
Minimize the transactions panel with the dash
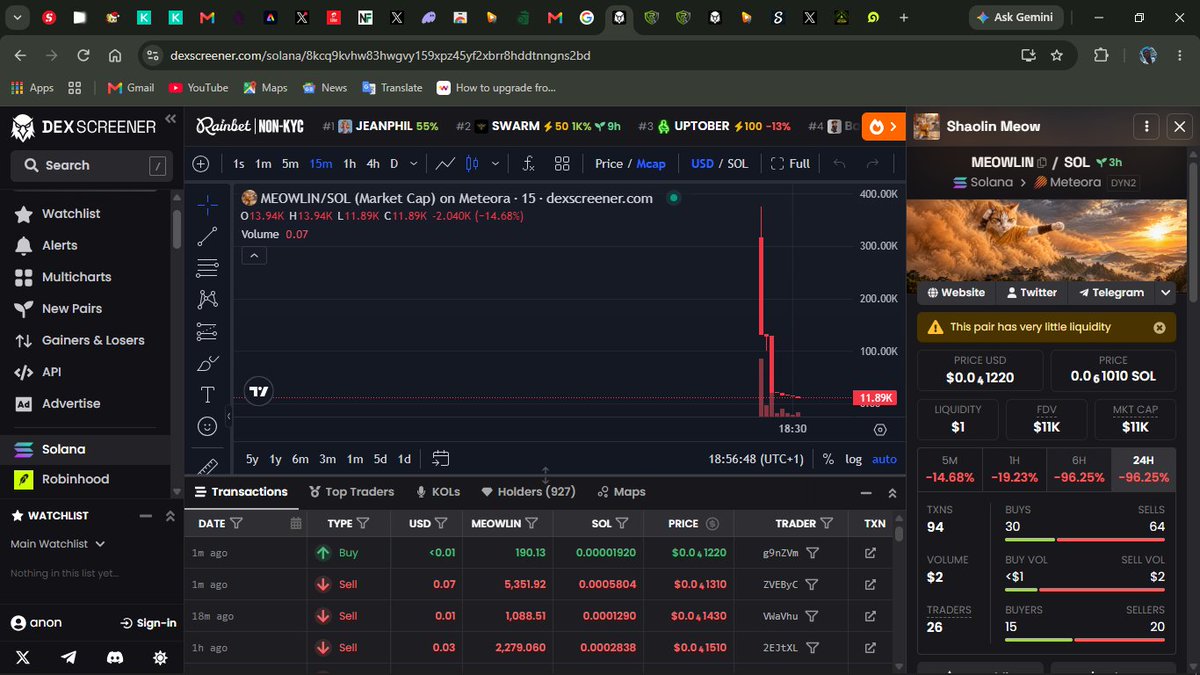(866, 492)
